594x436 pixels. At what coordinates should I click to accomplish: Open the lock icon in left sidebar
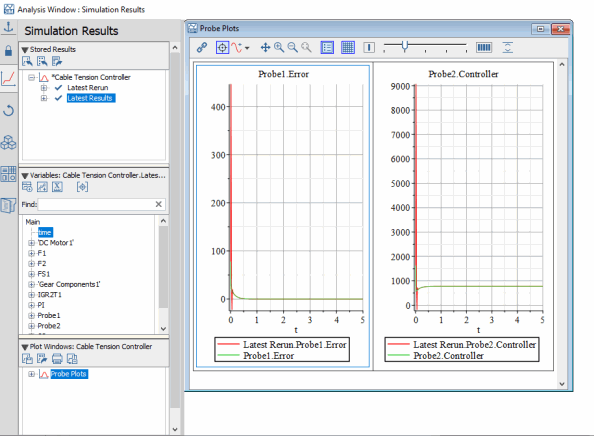tap(8, 50)
